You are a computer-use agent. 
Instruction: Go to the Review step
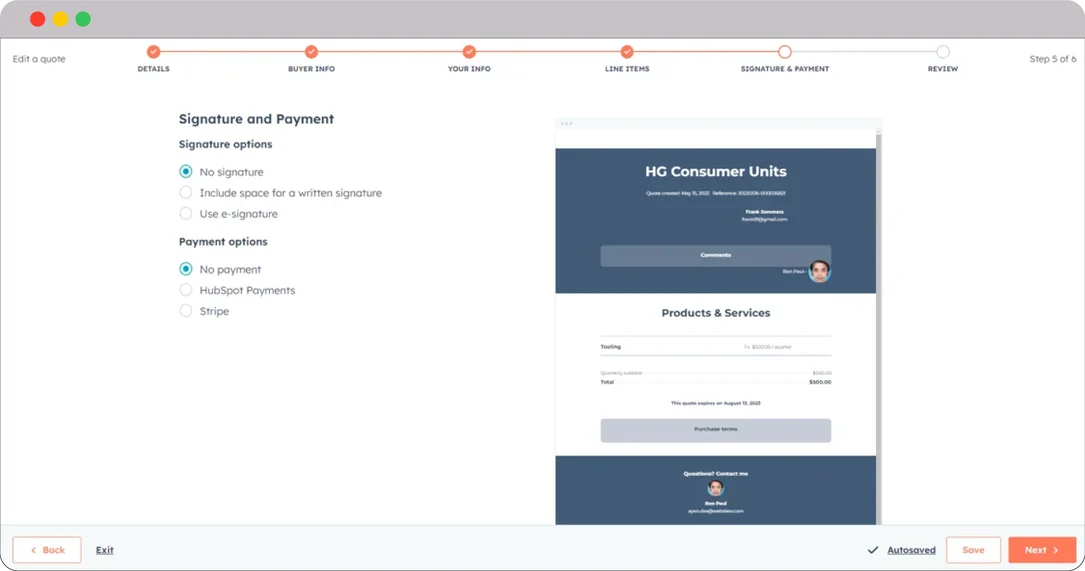point(942,52)
